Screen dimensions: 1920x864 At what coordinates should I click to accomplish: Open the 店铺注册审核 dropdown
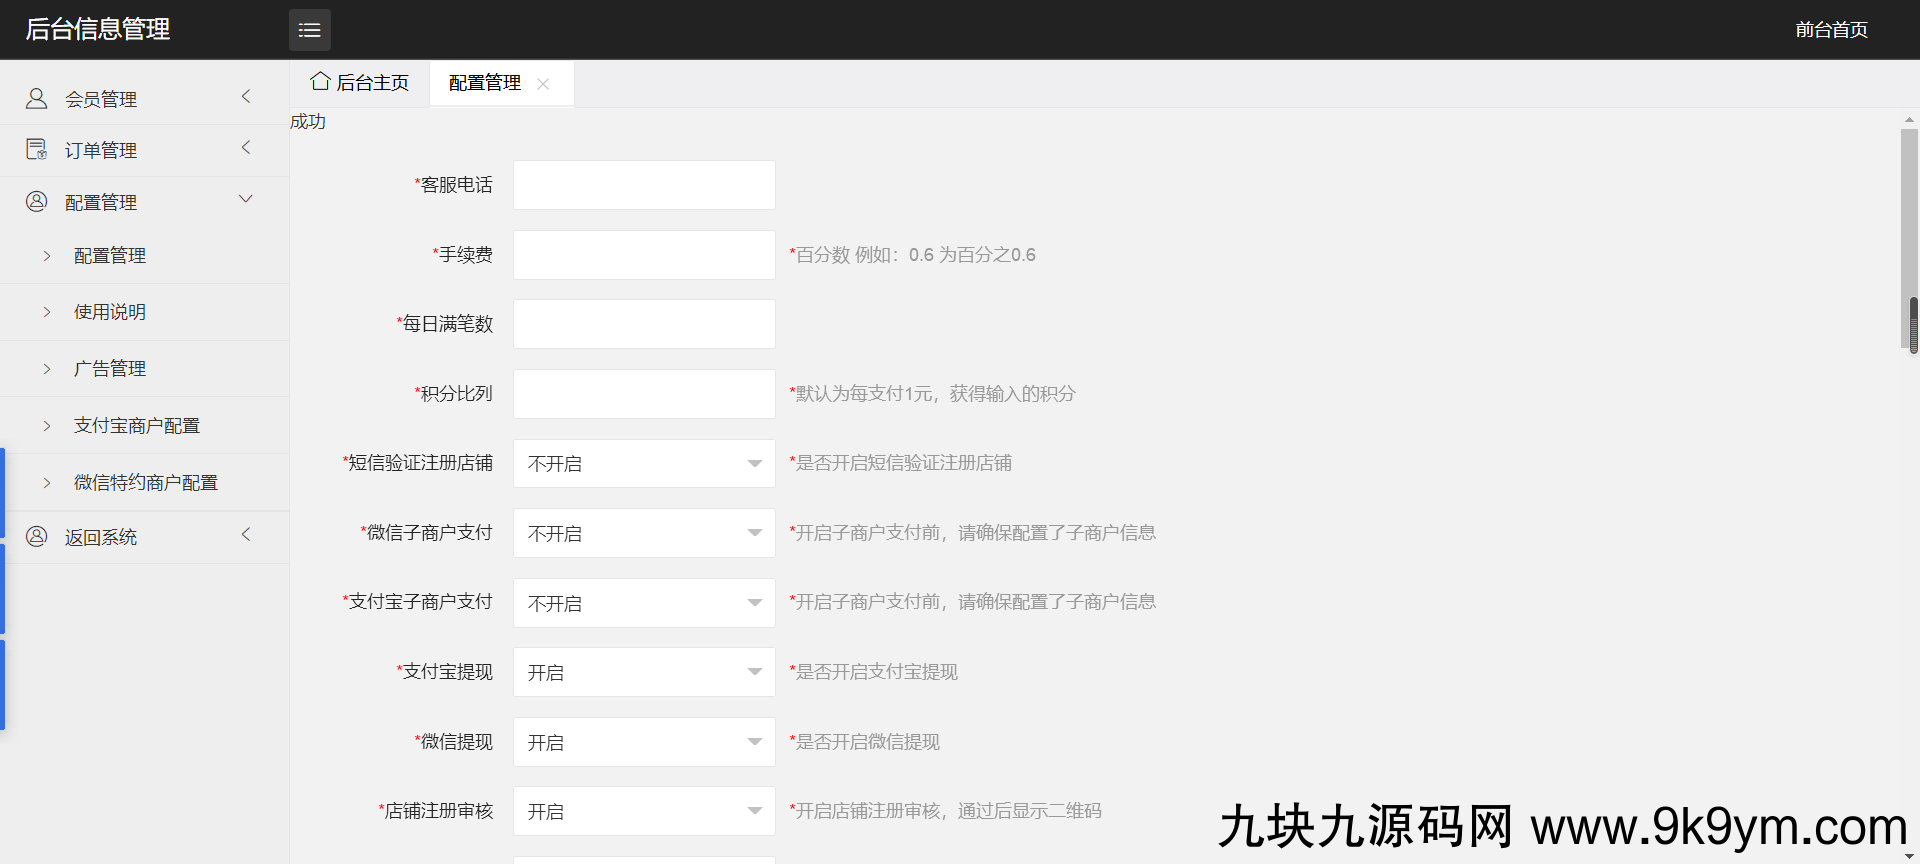click(x=644, y=811)
